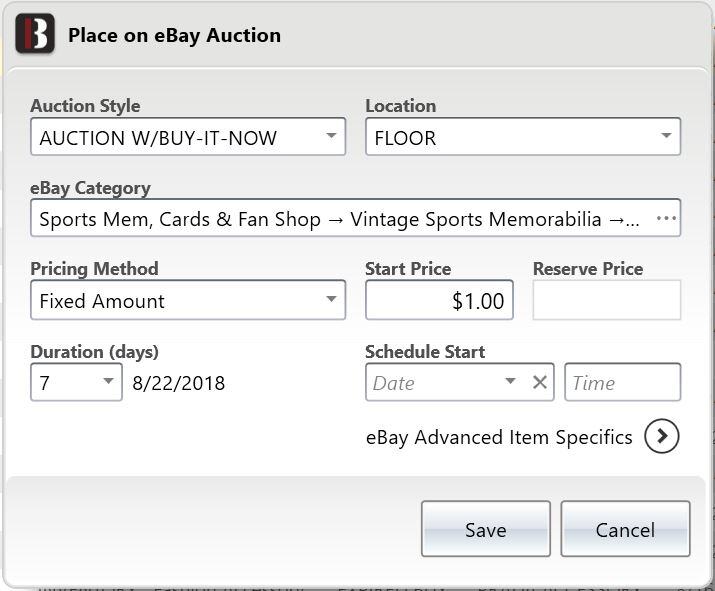Open eBay Category browse ellipsis button
715x591 pixels.
coord(666,218)
